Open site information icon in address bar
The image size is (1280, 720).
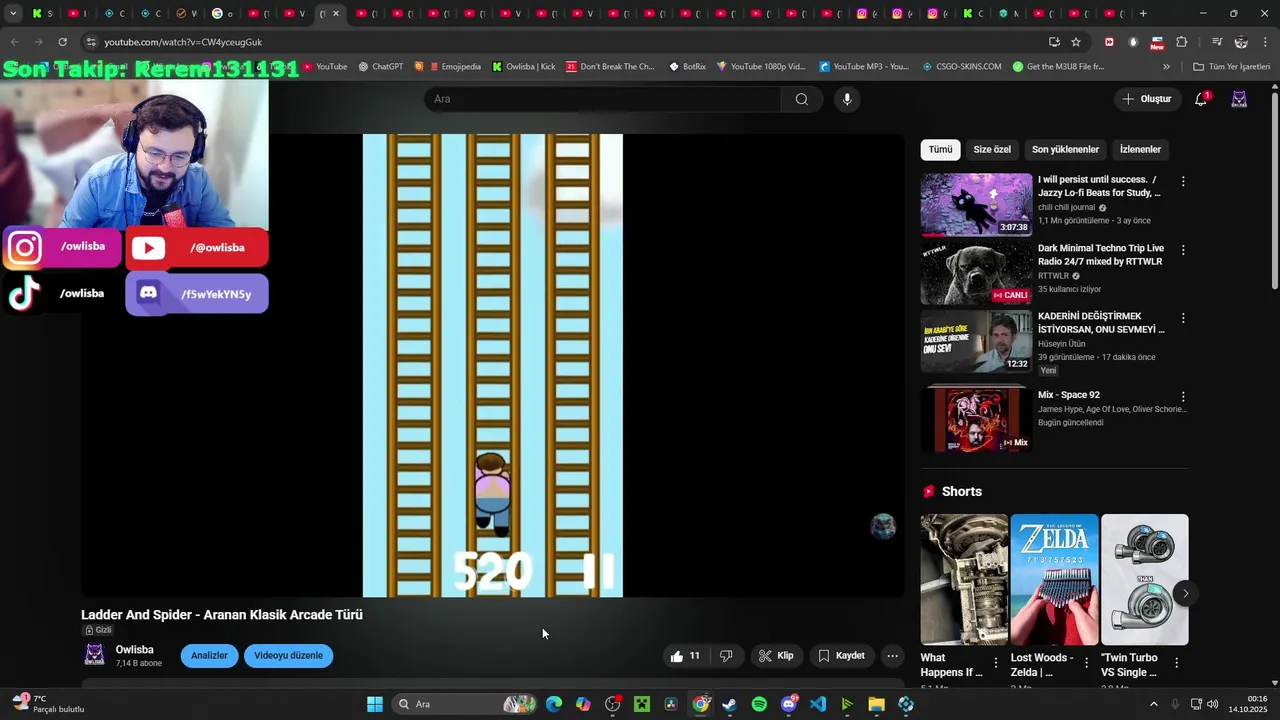point(91,42)
